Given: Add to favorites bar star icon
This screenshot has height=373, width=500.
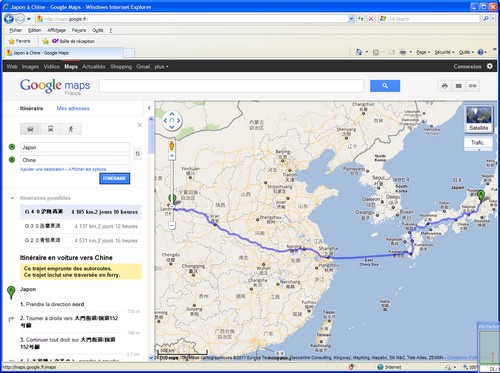Looking at the screenshot, I should [46, 41].
